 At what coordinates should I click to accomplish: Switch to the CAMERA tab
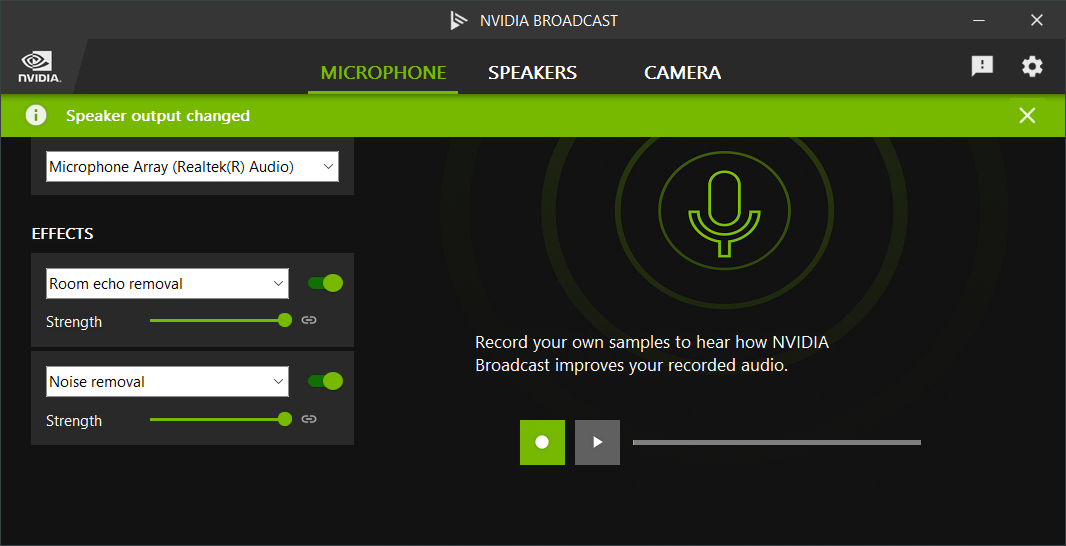pos(683,73)
